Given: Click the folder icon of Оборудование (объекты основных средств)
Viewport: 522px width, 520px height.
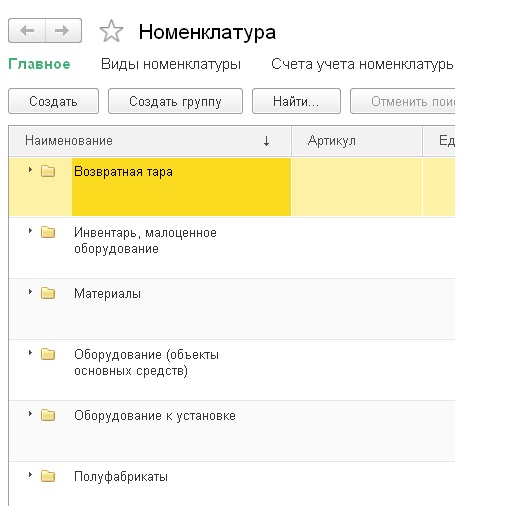Looking at the screenshot, I should pos(48,354).
